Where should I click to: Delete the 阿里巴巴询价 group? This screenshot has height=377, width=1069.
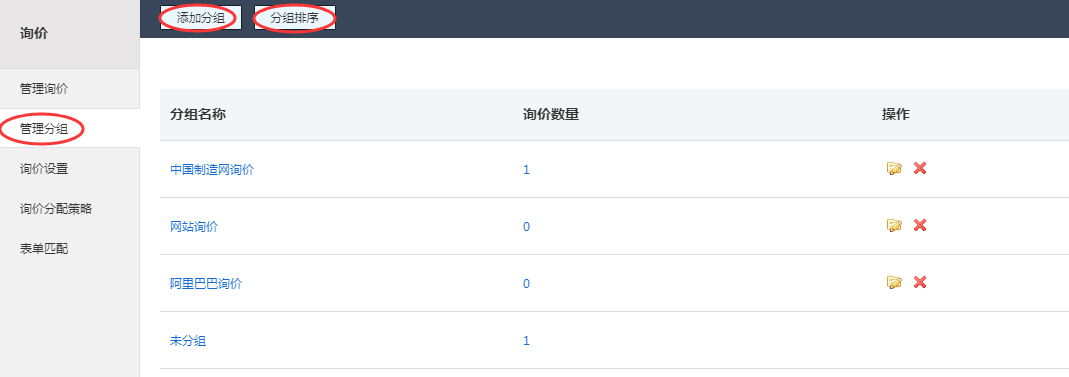pyautogui.click(x=920, y=282)
